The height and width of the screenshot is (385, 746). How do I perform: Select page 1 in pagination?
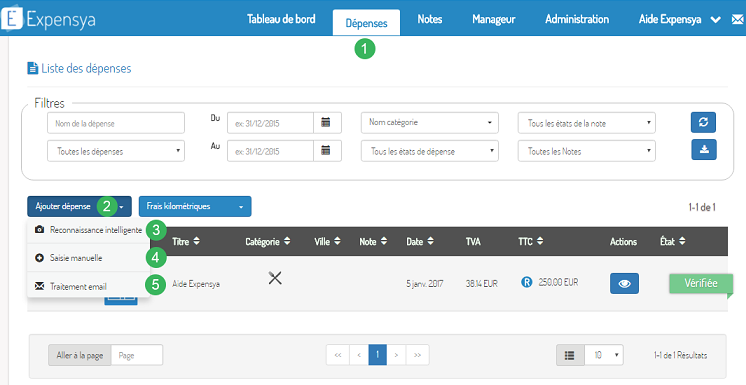(377, 355)
